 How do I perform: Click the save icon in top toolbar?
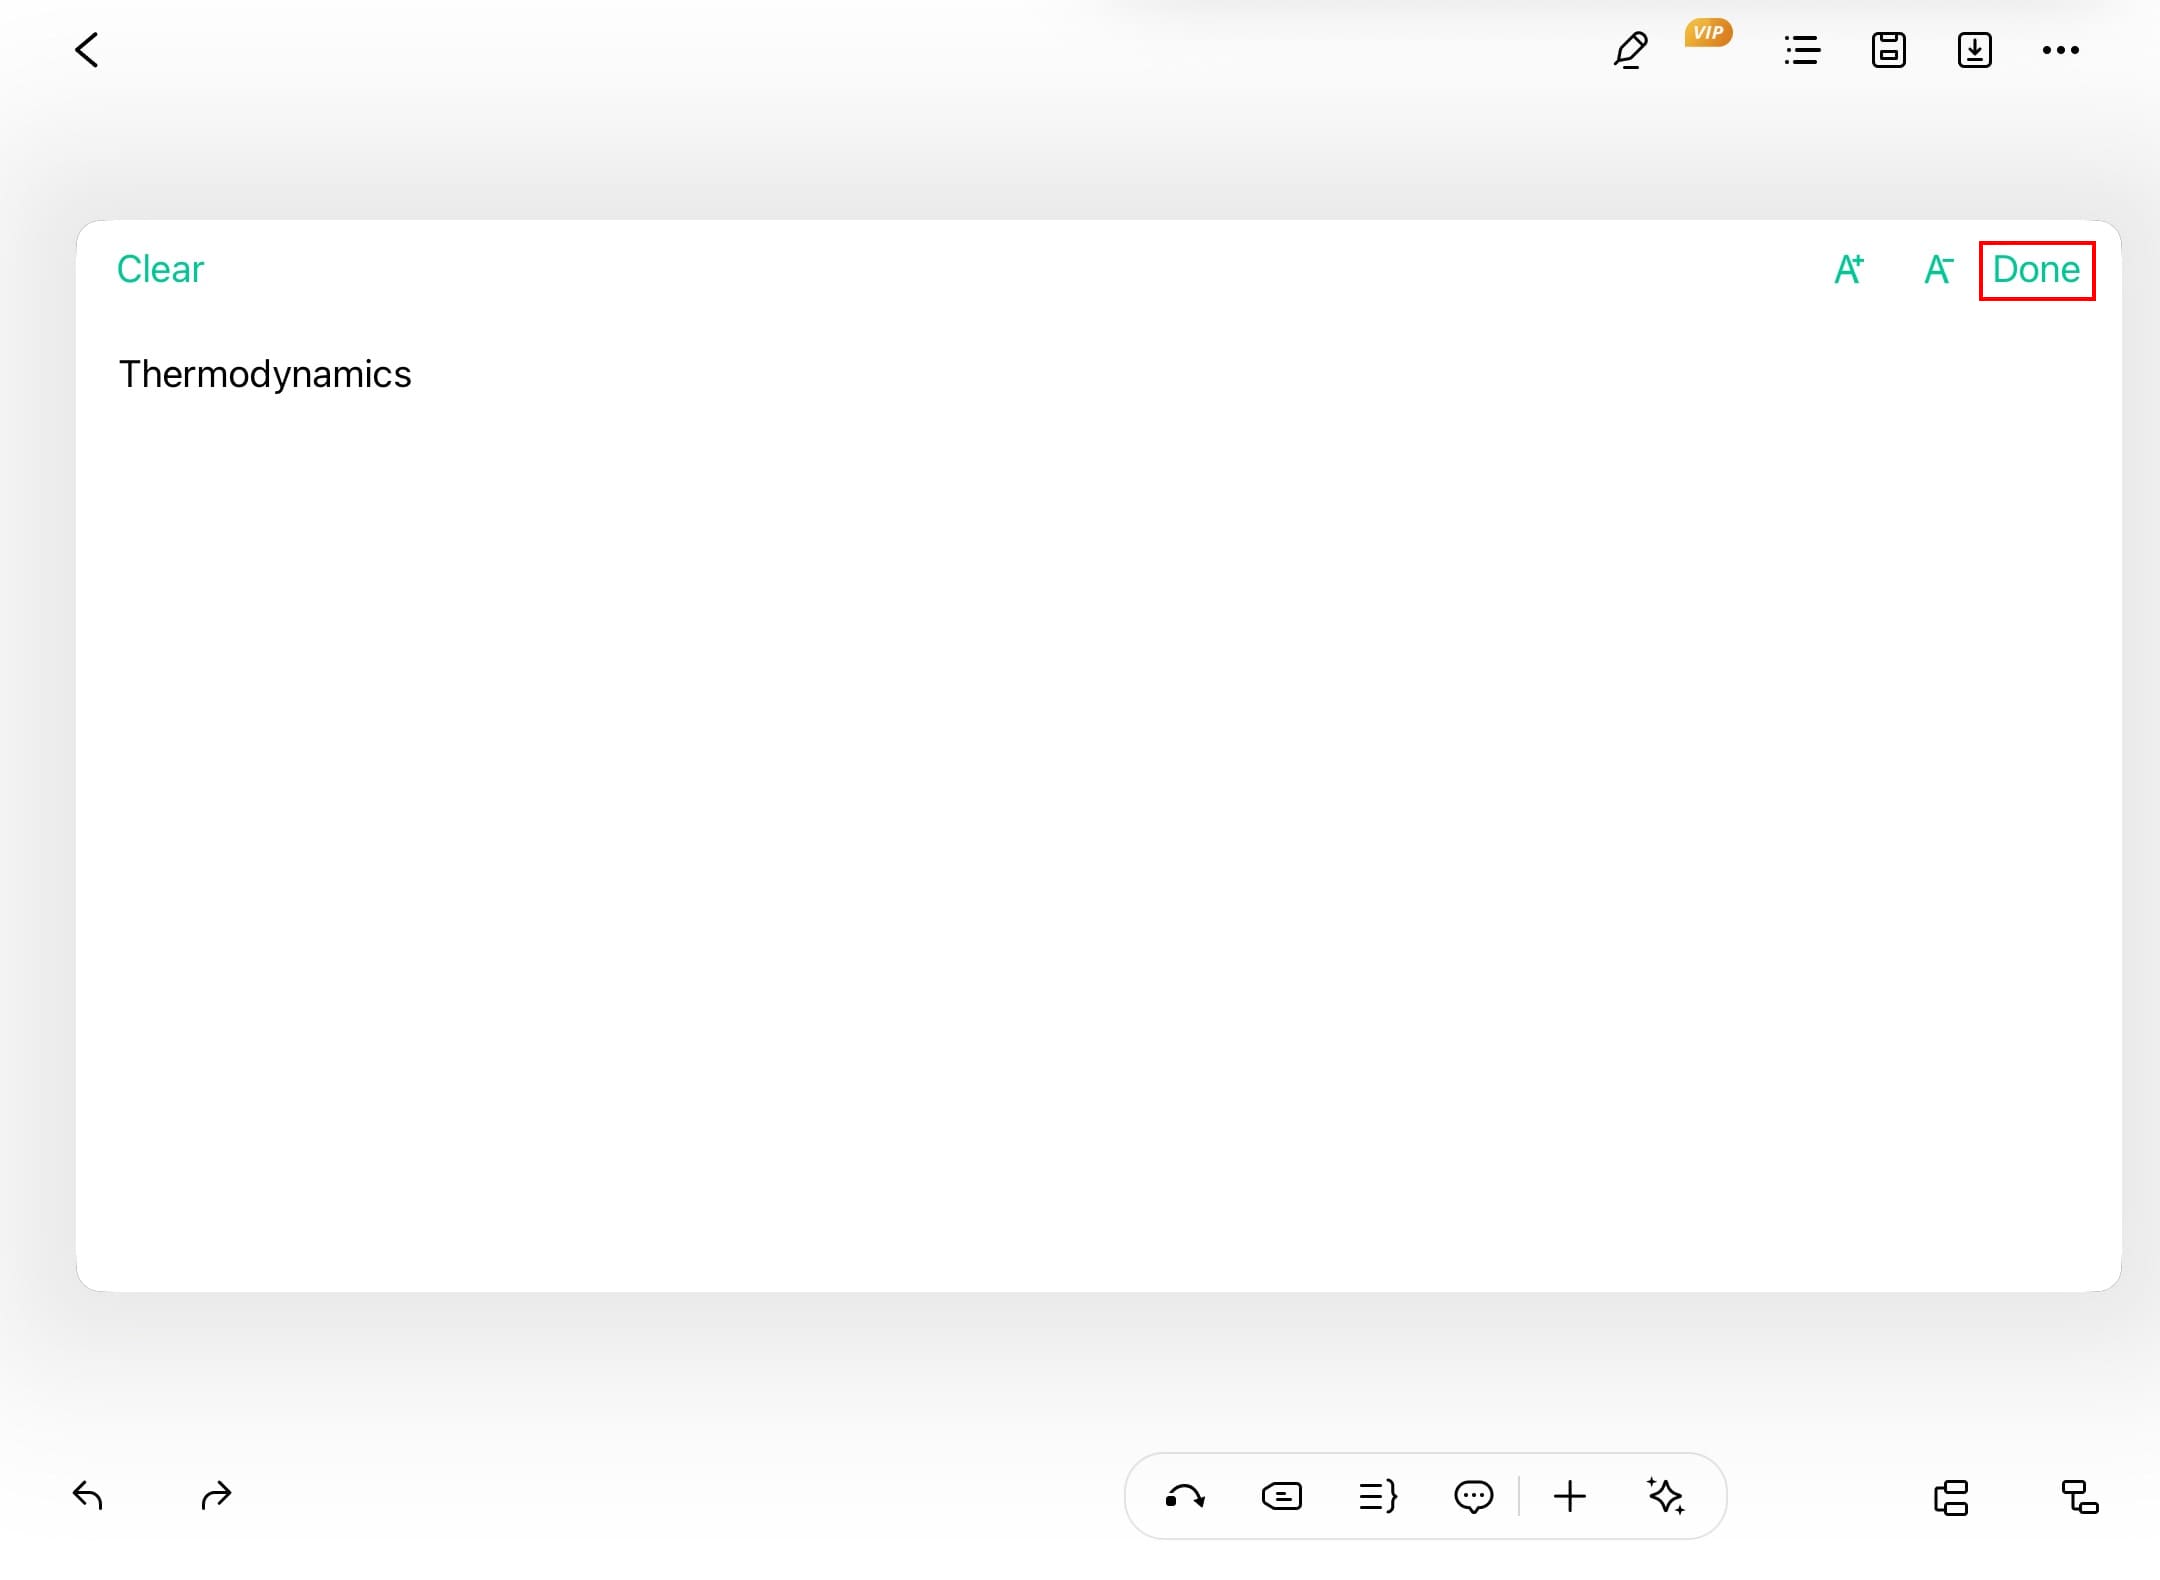tap(1888, 50)
